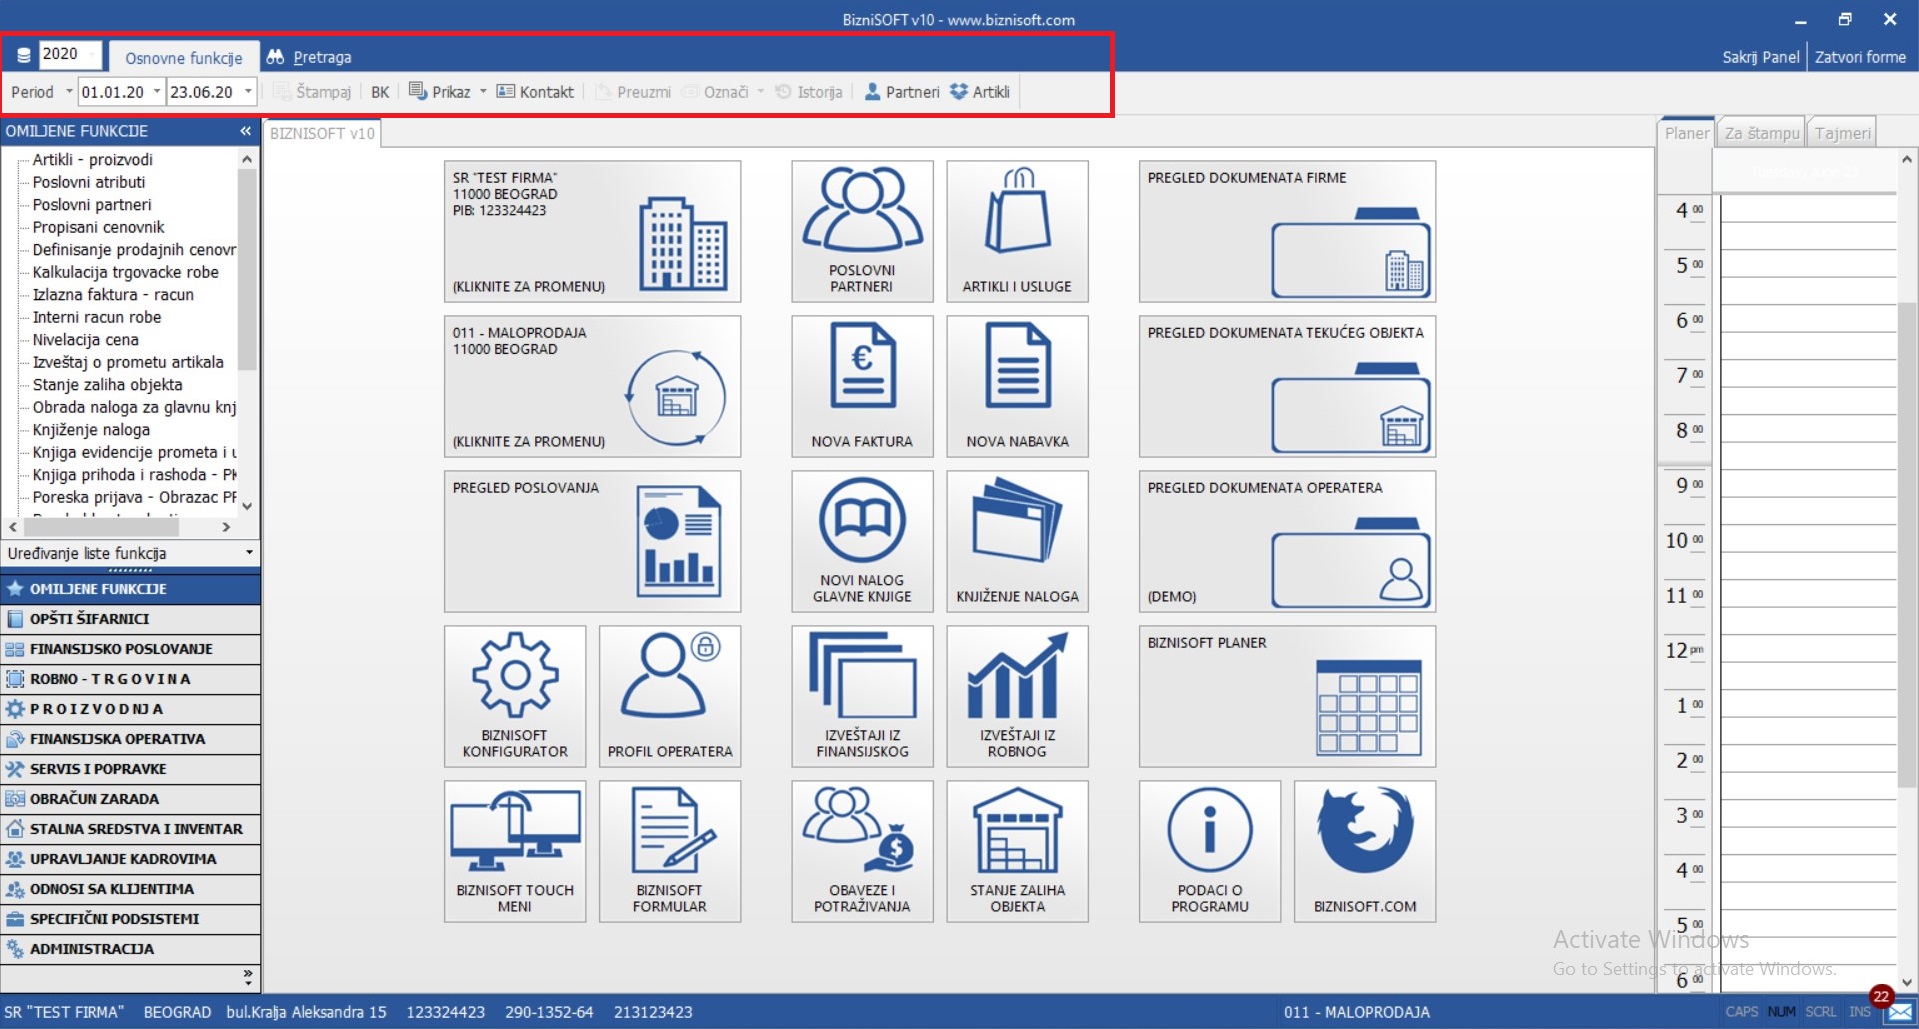Launch BizniSoft Konfigurator
The width and height of the screenshot is (1919, 1029).
tap(515, 696)
